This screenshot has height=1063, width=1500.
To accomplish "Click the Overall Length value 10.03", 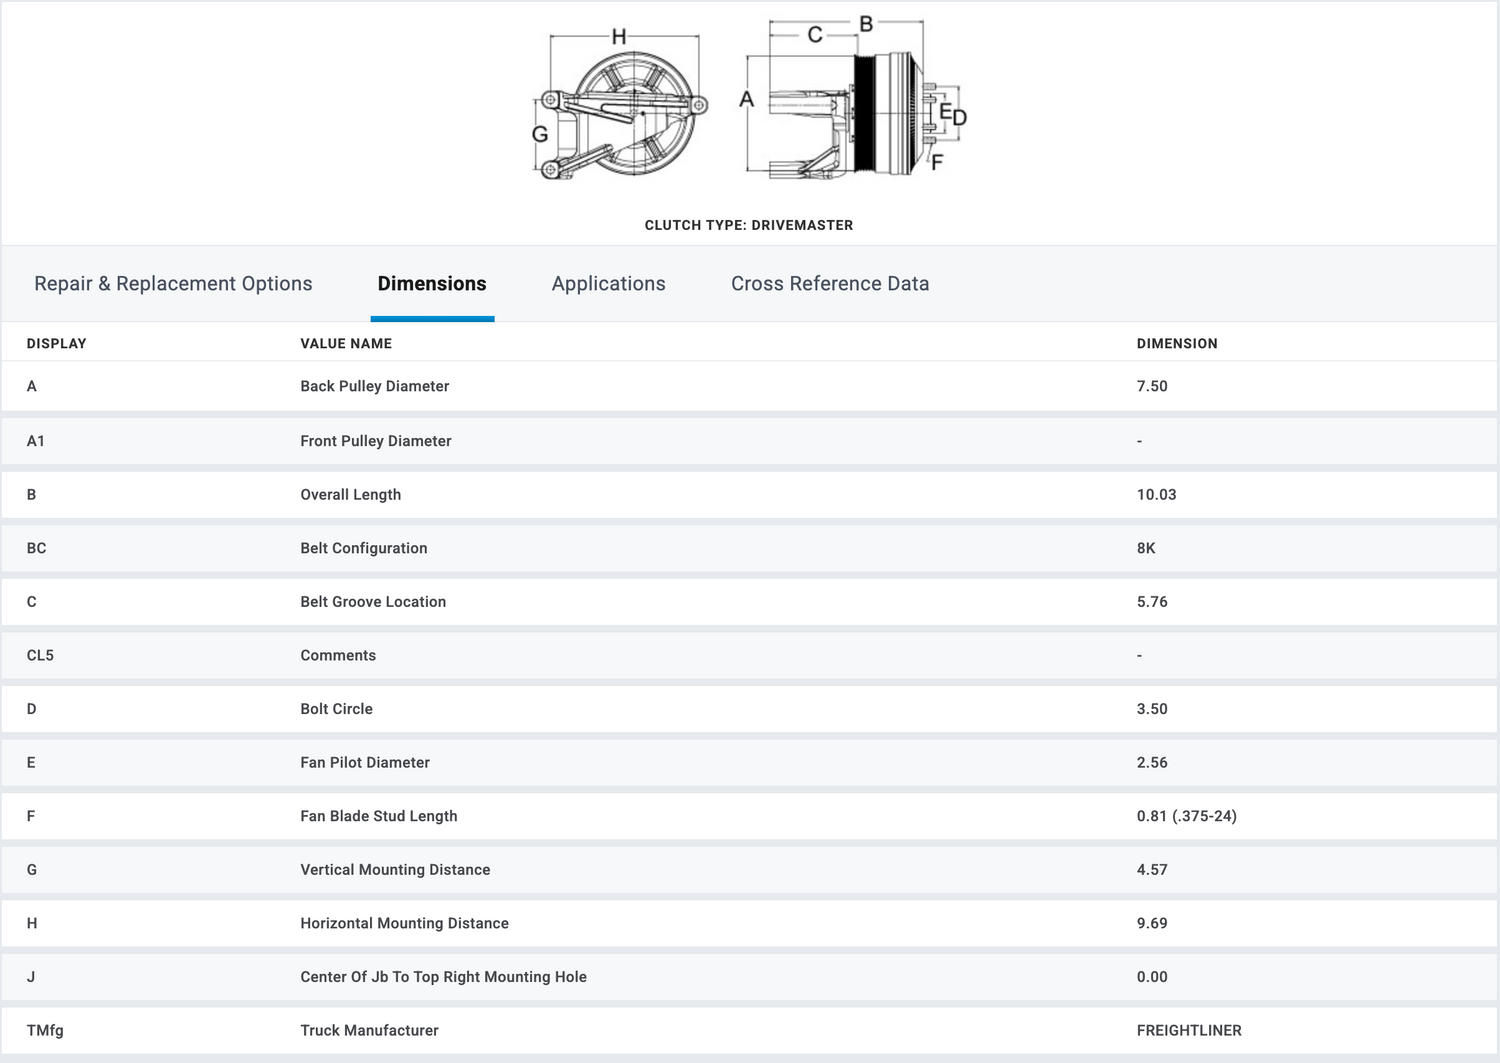I will coord(1156,494).
